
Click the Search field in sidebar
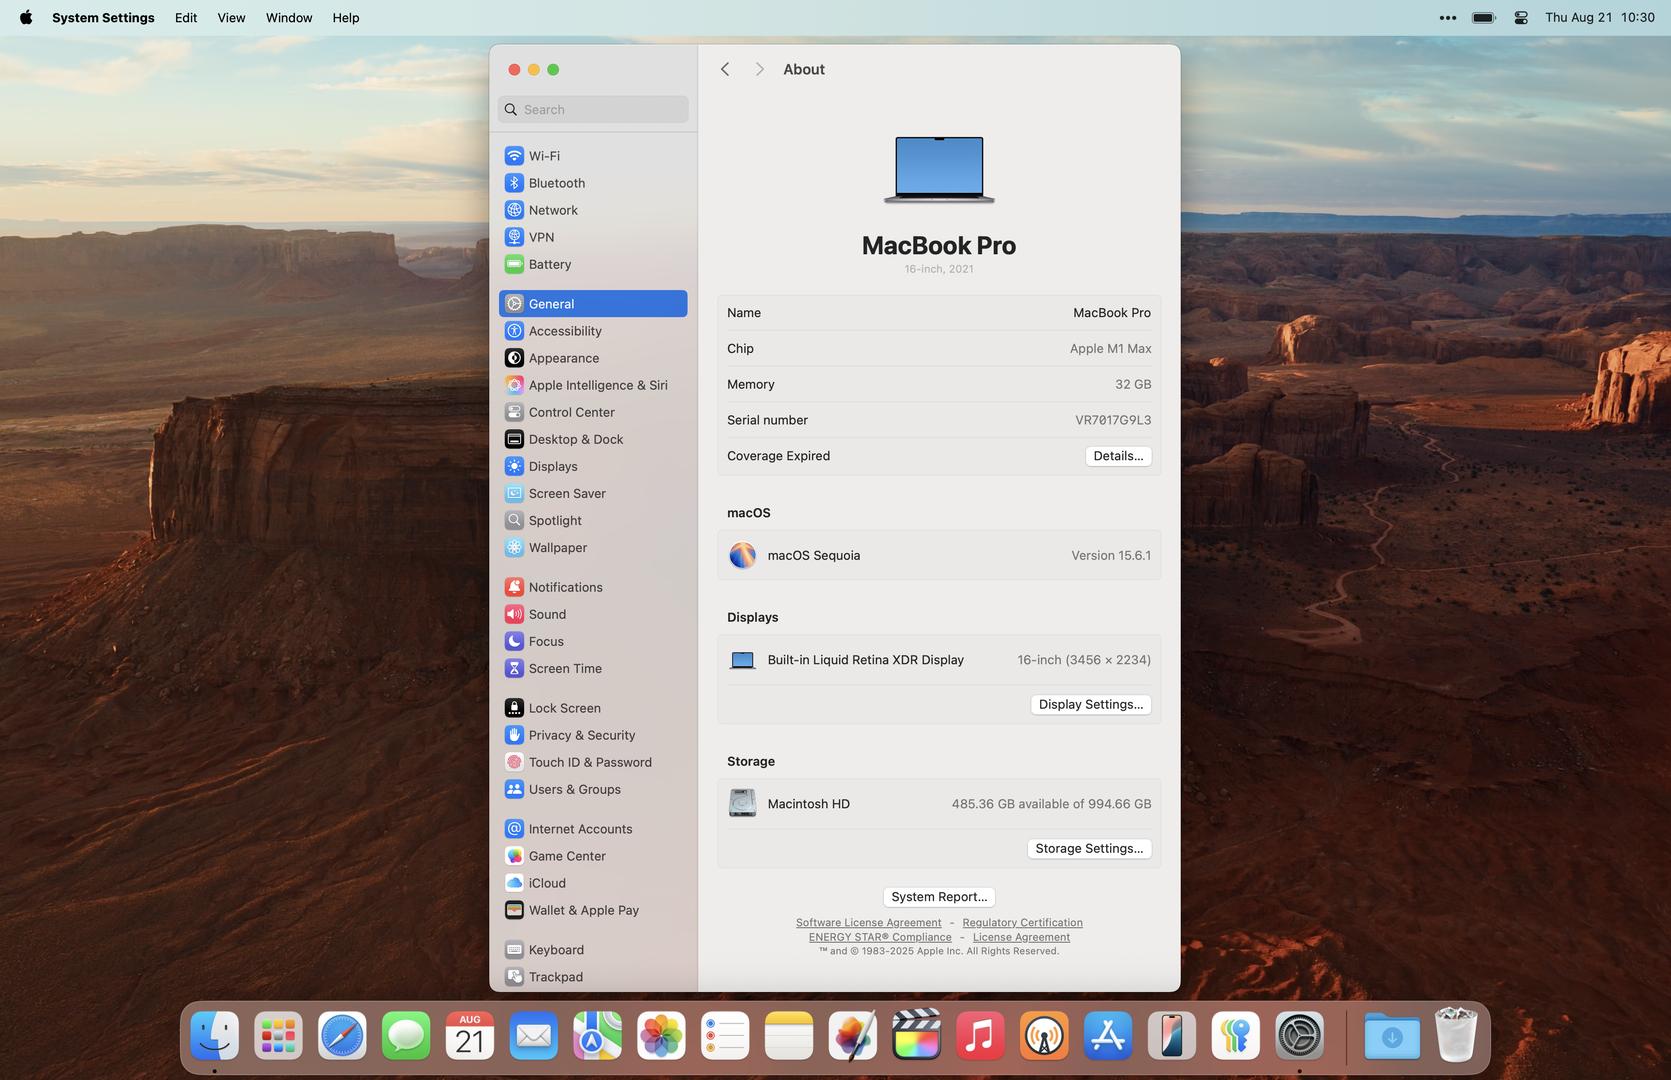tap(593, 109)
